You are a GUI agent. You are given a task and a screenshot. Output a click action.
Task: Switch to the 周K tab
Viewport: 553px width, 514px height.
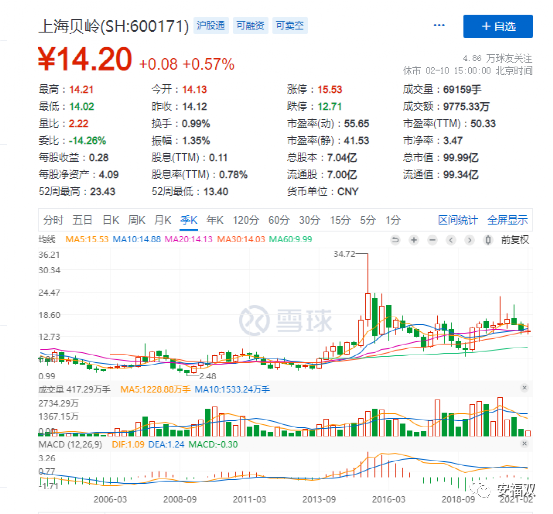pos(136,220)
